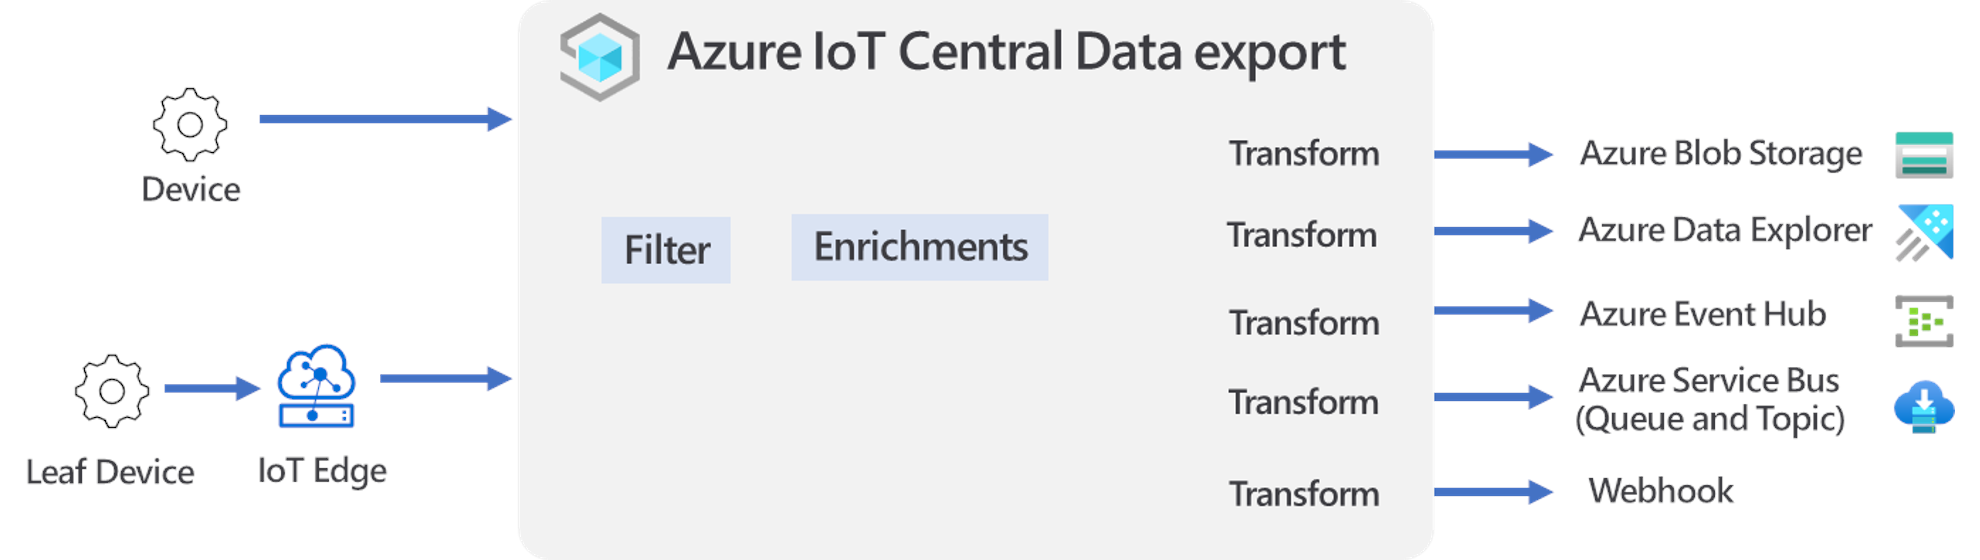
Task: Click the Transform label for Webhook
Action: (1304, 494)
